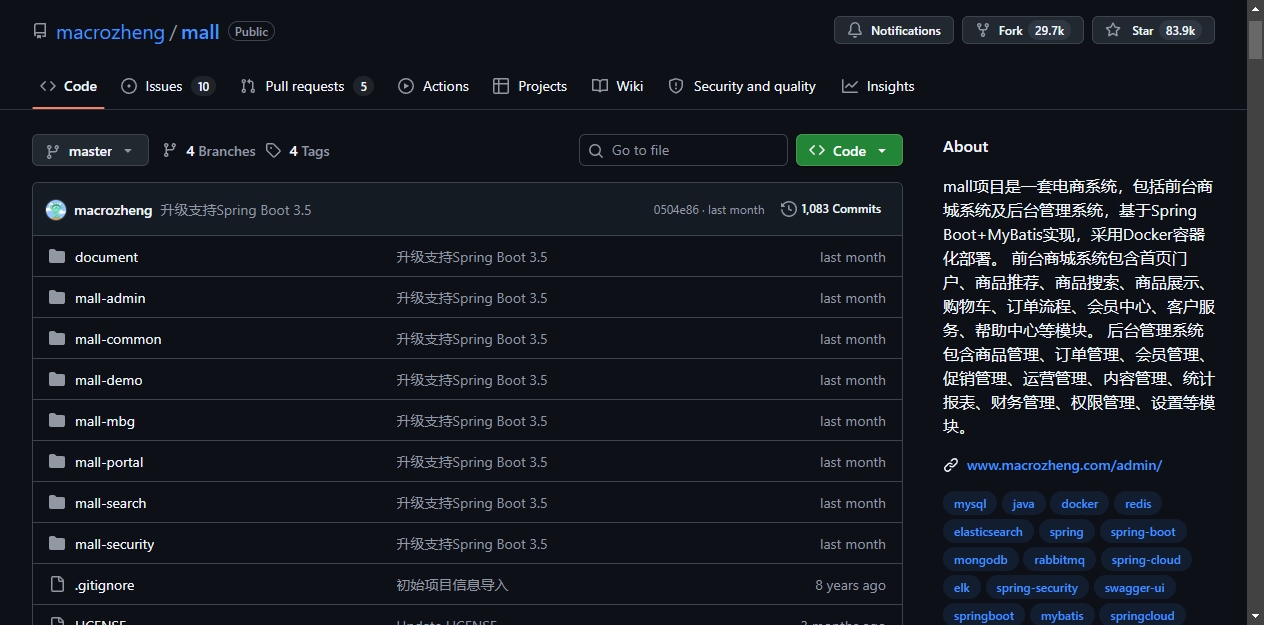The image size is (1264, 625).
Task: Click the folder icon beside mall-common
Action: (57, 339)
